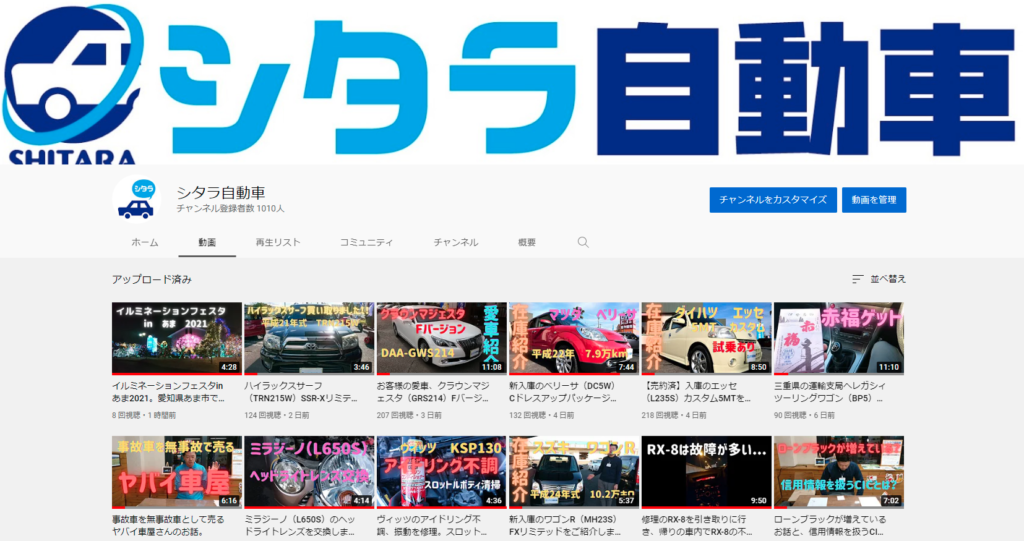Open the 並べ替え sort menu
The width and height of the screenshot is (1024, 541).
pos(879,279)
